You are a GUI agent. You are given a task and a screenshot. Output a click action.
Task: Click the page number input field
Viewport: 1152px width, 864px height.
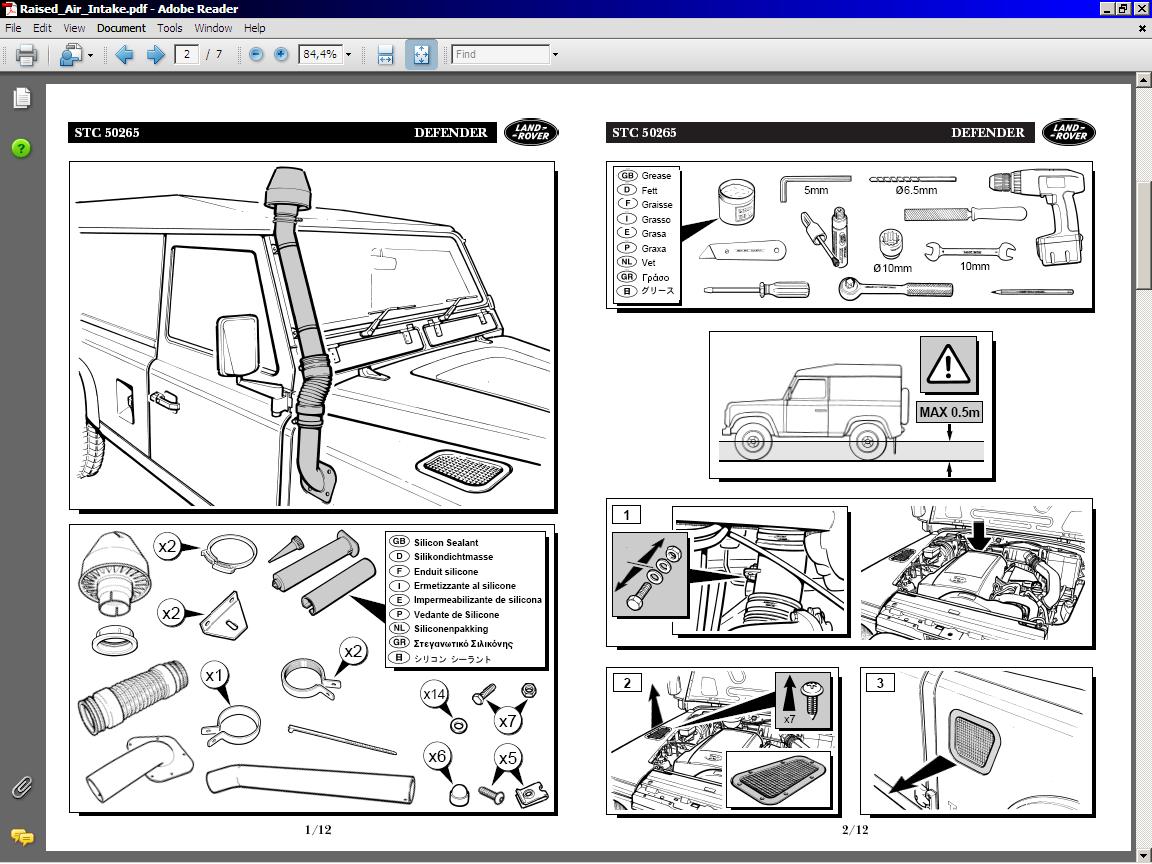tap(186, 55)
